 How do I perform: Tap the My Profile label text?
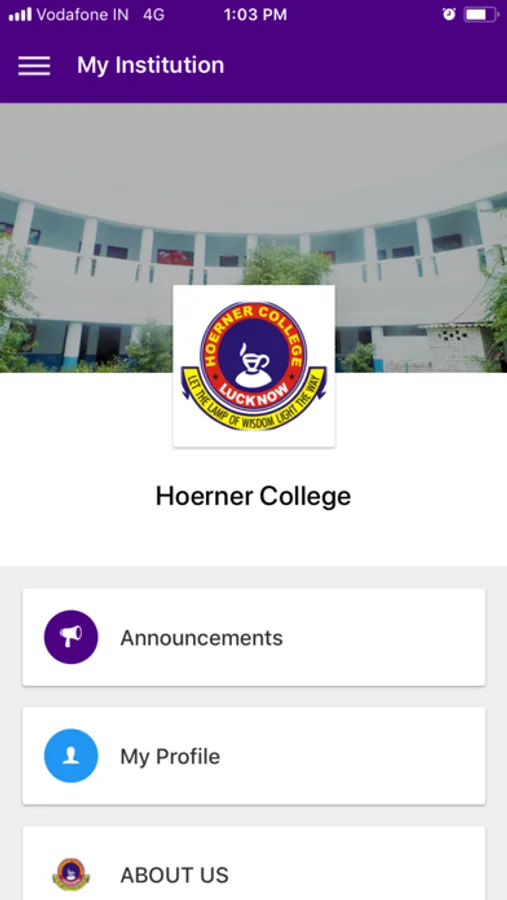click(170, 757)
